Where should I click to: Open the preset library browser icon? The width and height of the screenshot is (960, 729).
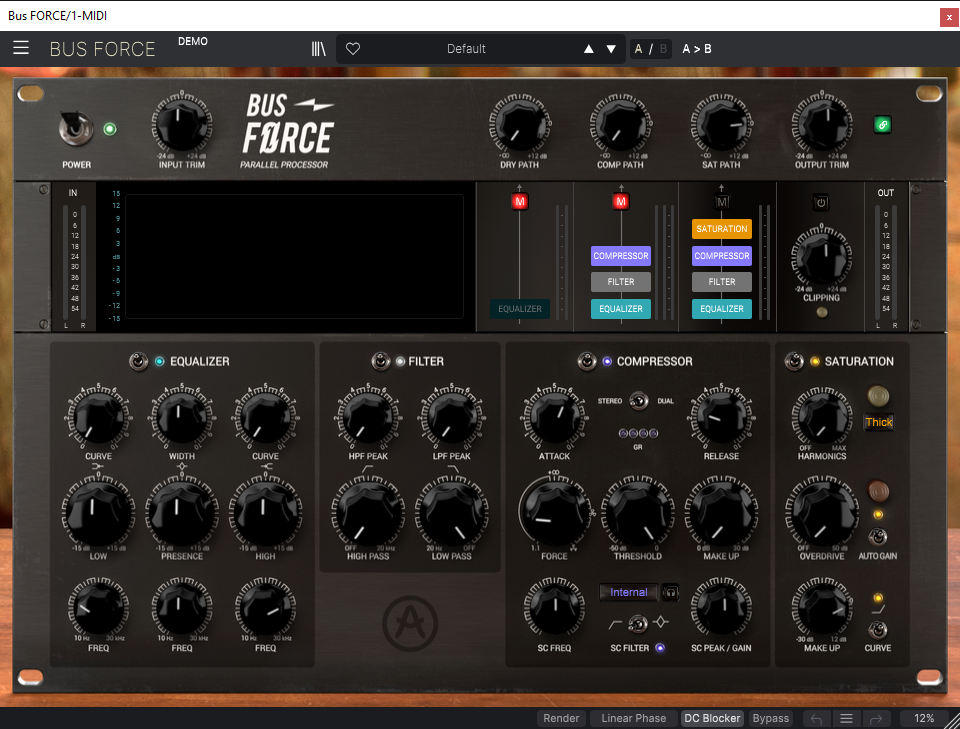click(318, 48)
